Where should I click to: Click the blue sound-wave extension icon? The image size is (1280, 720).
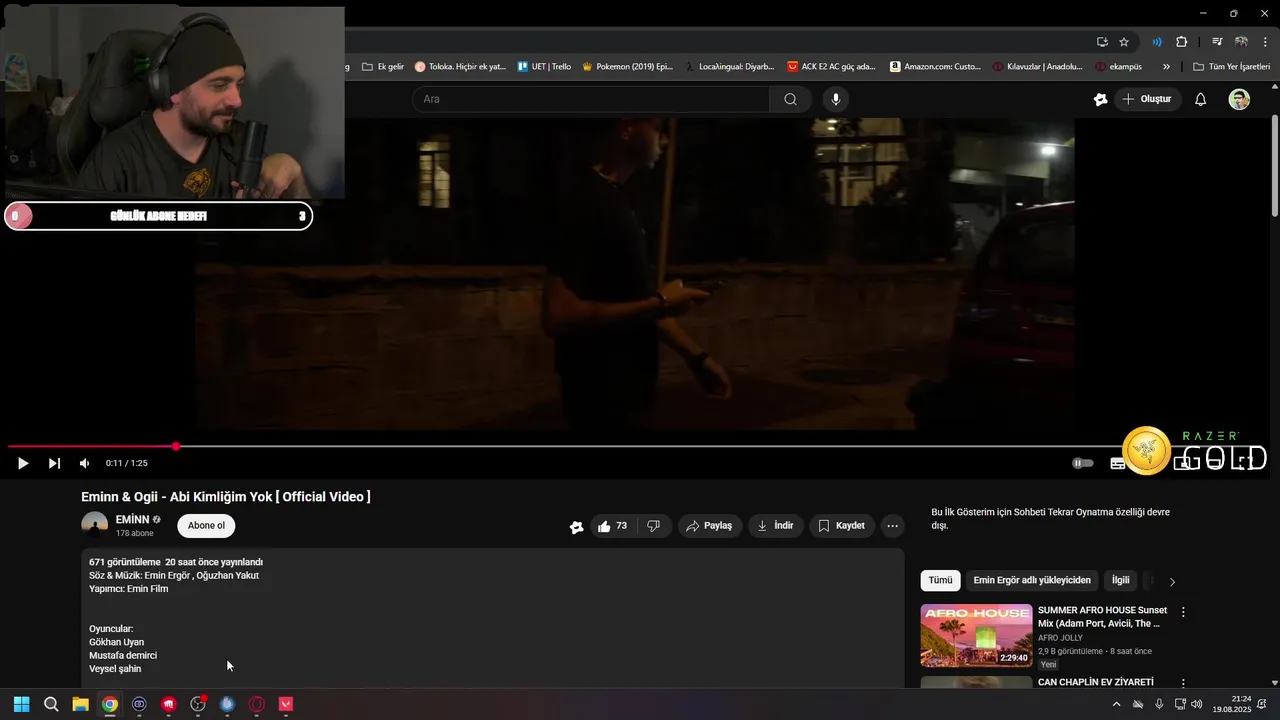point(1157,42)
